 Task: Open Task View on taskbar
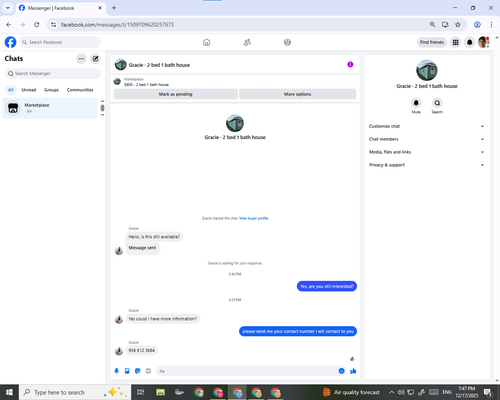(x=141, y=392)
